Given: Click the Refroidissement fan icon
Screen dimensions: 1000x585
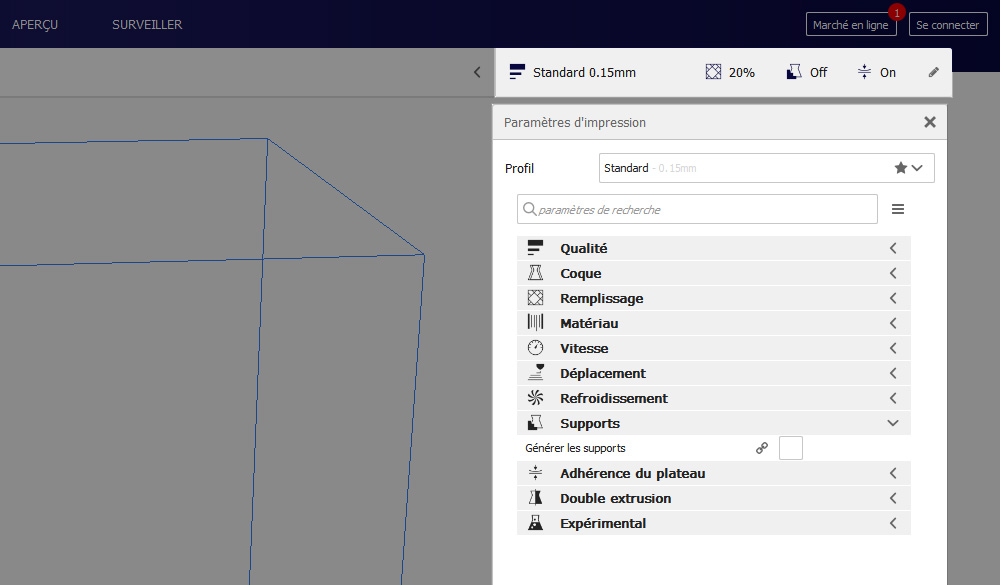Looking at the screenshot, I should pyautogui.click(x=535, y=398).
